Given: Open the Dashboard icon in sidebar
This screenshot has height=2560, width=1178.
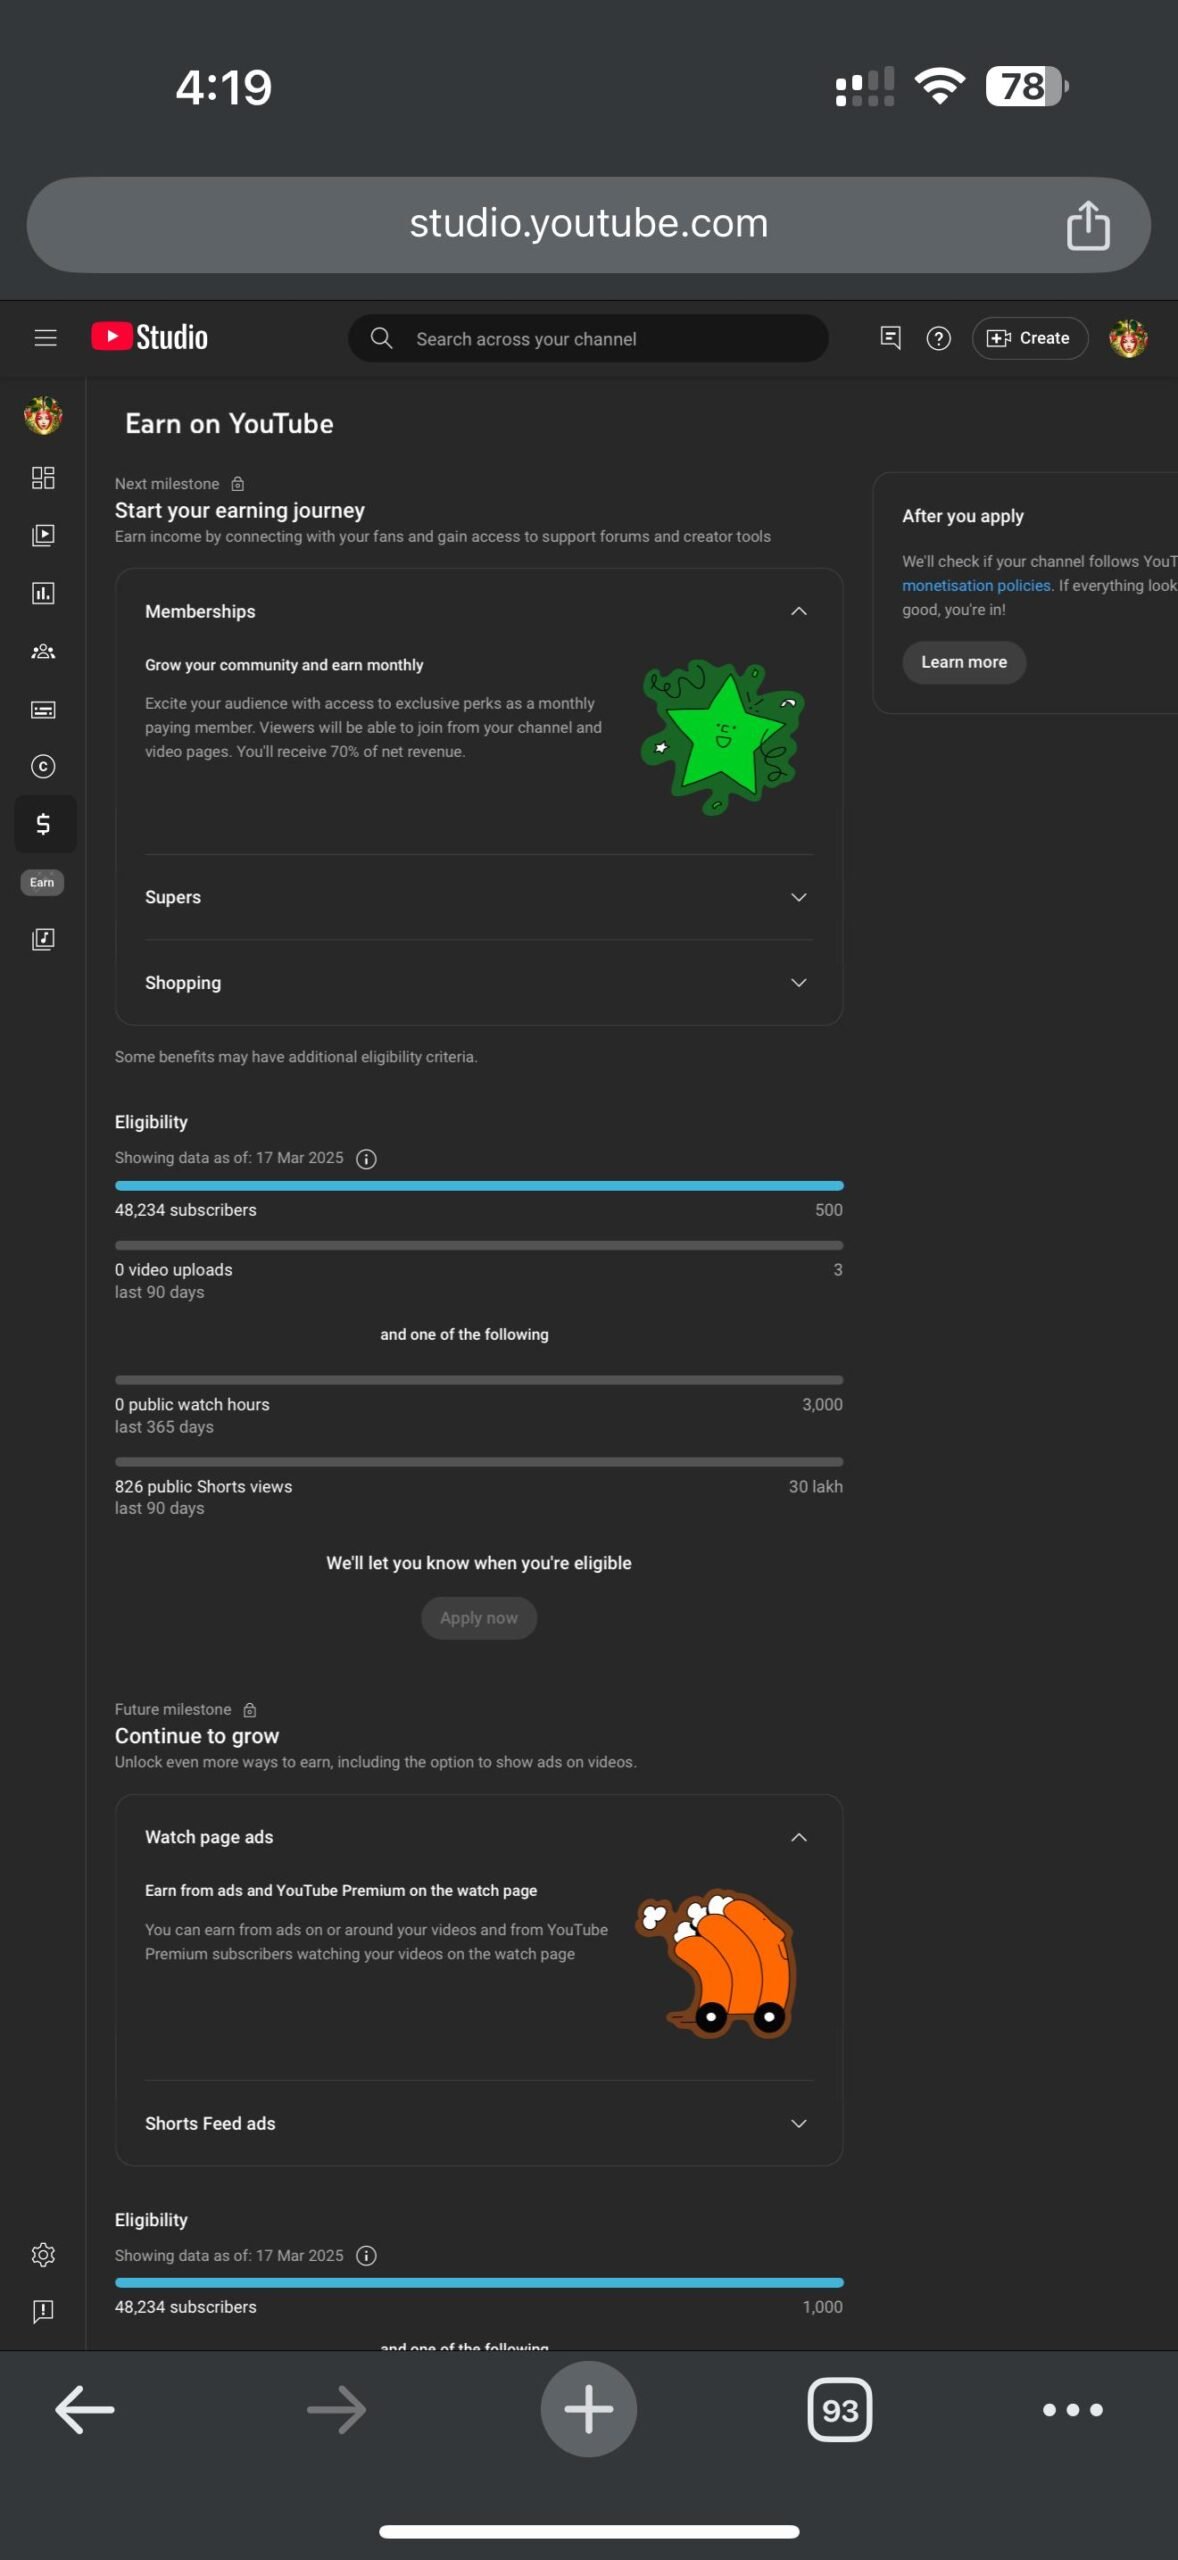Looking at the screenshot, I should (43, 478).
